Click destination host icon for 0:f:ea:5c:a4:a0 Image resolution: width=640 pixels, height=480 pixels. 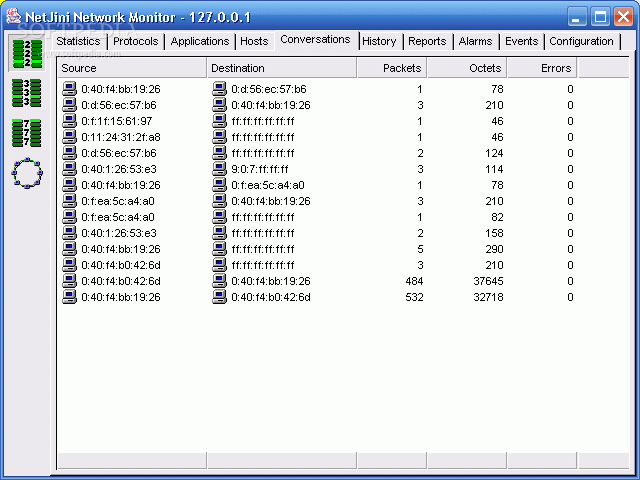coord(220,184)
